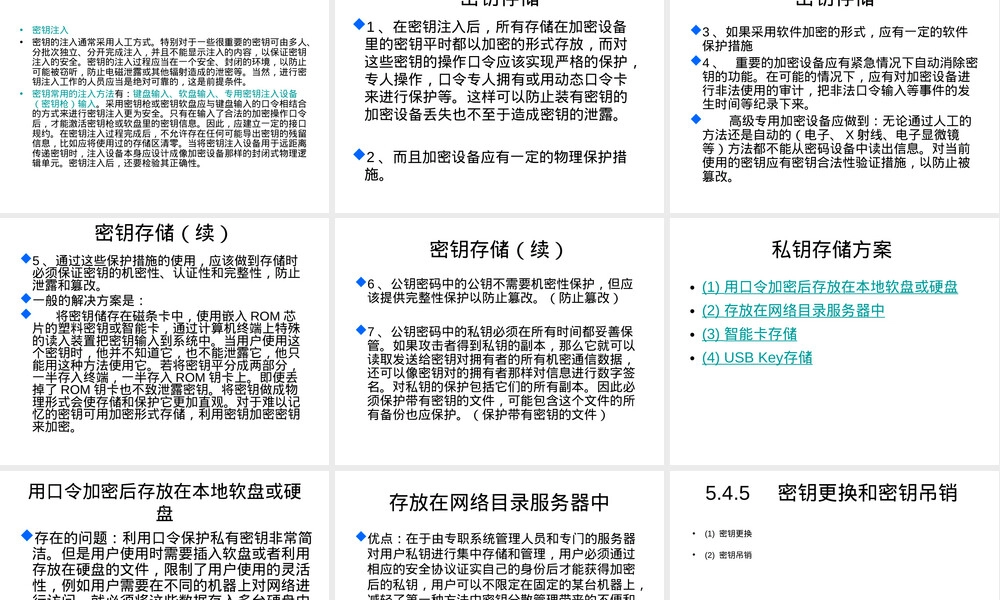Screen dimensions: 1000x600
Task: Click bullet 5、通过这些保护措施的使用
Action: click(x=166, y=273)
